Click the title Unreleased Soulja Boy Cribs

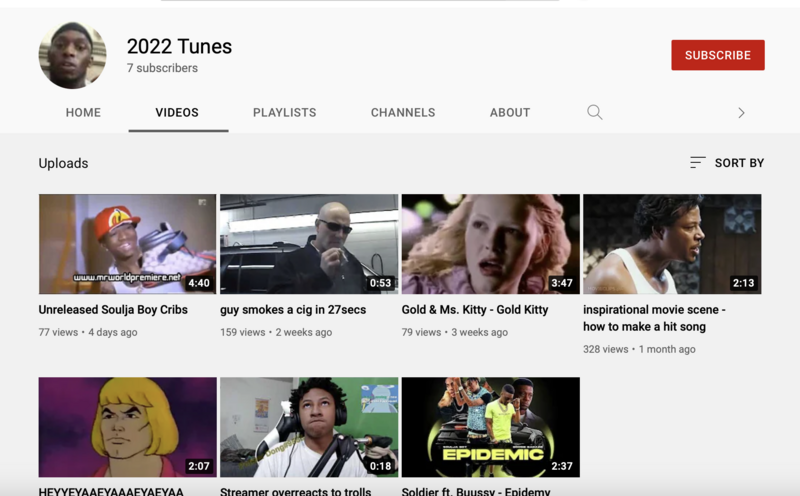pyautogui.click(x=113, y=310)
